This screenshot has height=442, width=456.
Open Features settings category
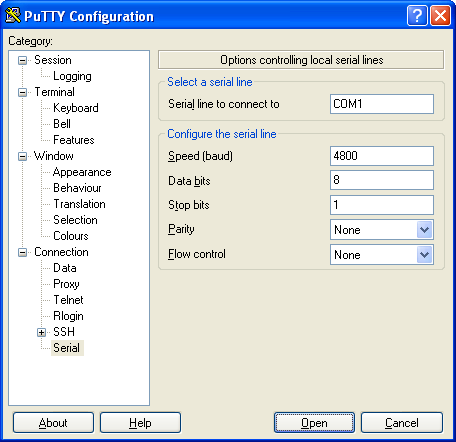coord(74,140)
